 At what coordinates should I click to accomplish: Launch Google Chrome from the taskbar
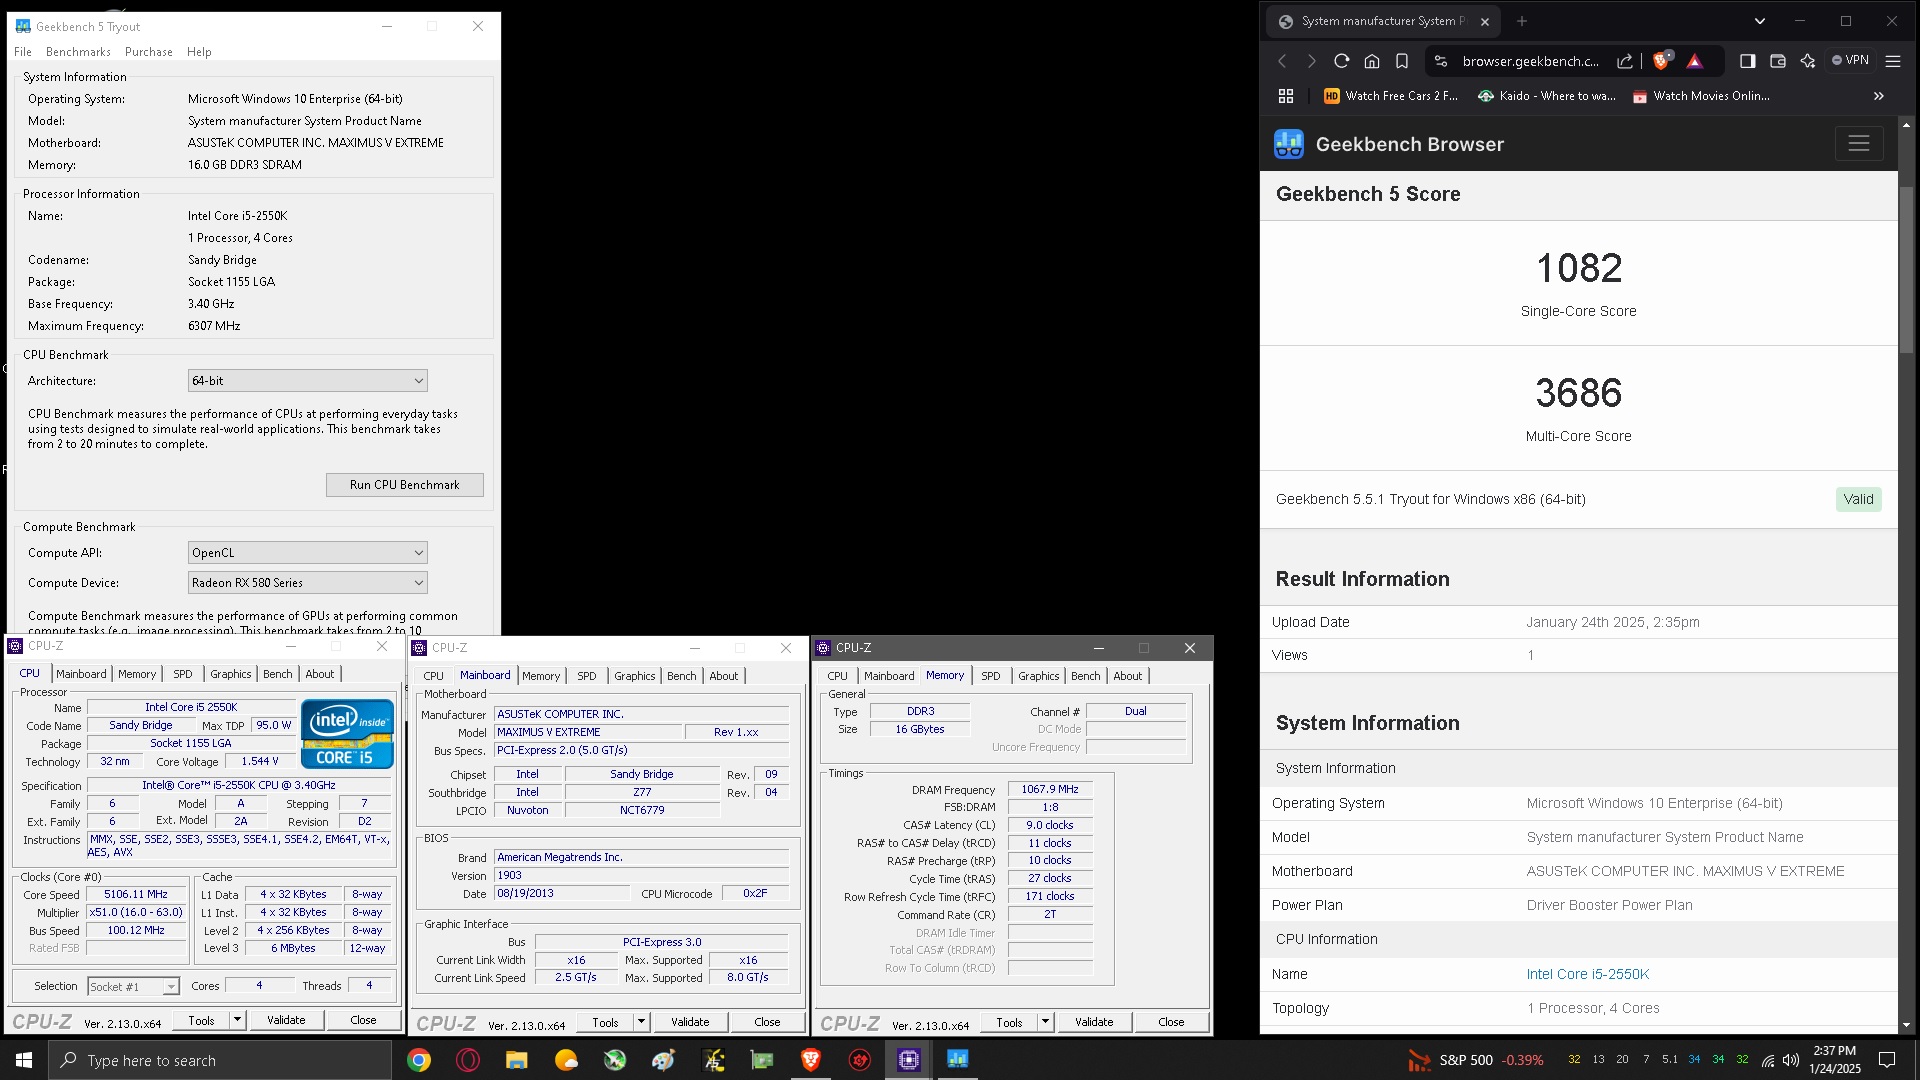419,1060
